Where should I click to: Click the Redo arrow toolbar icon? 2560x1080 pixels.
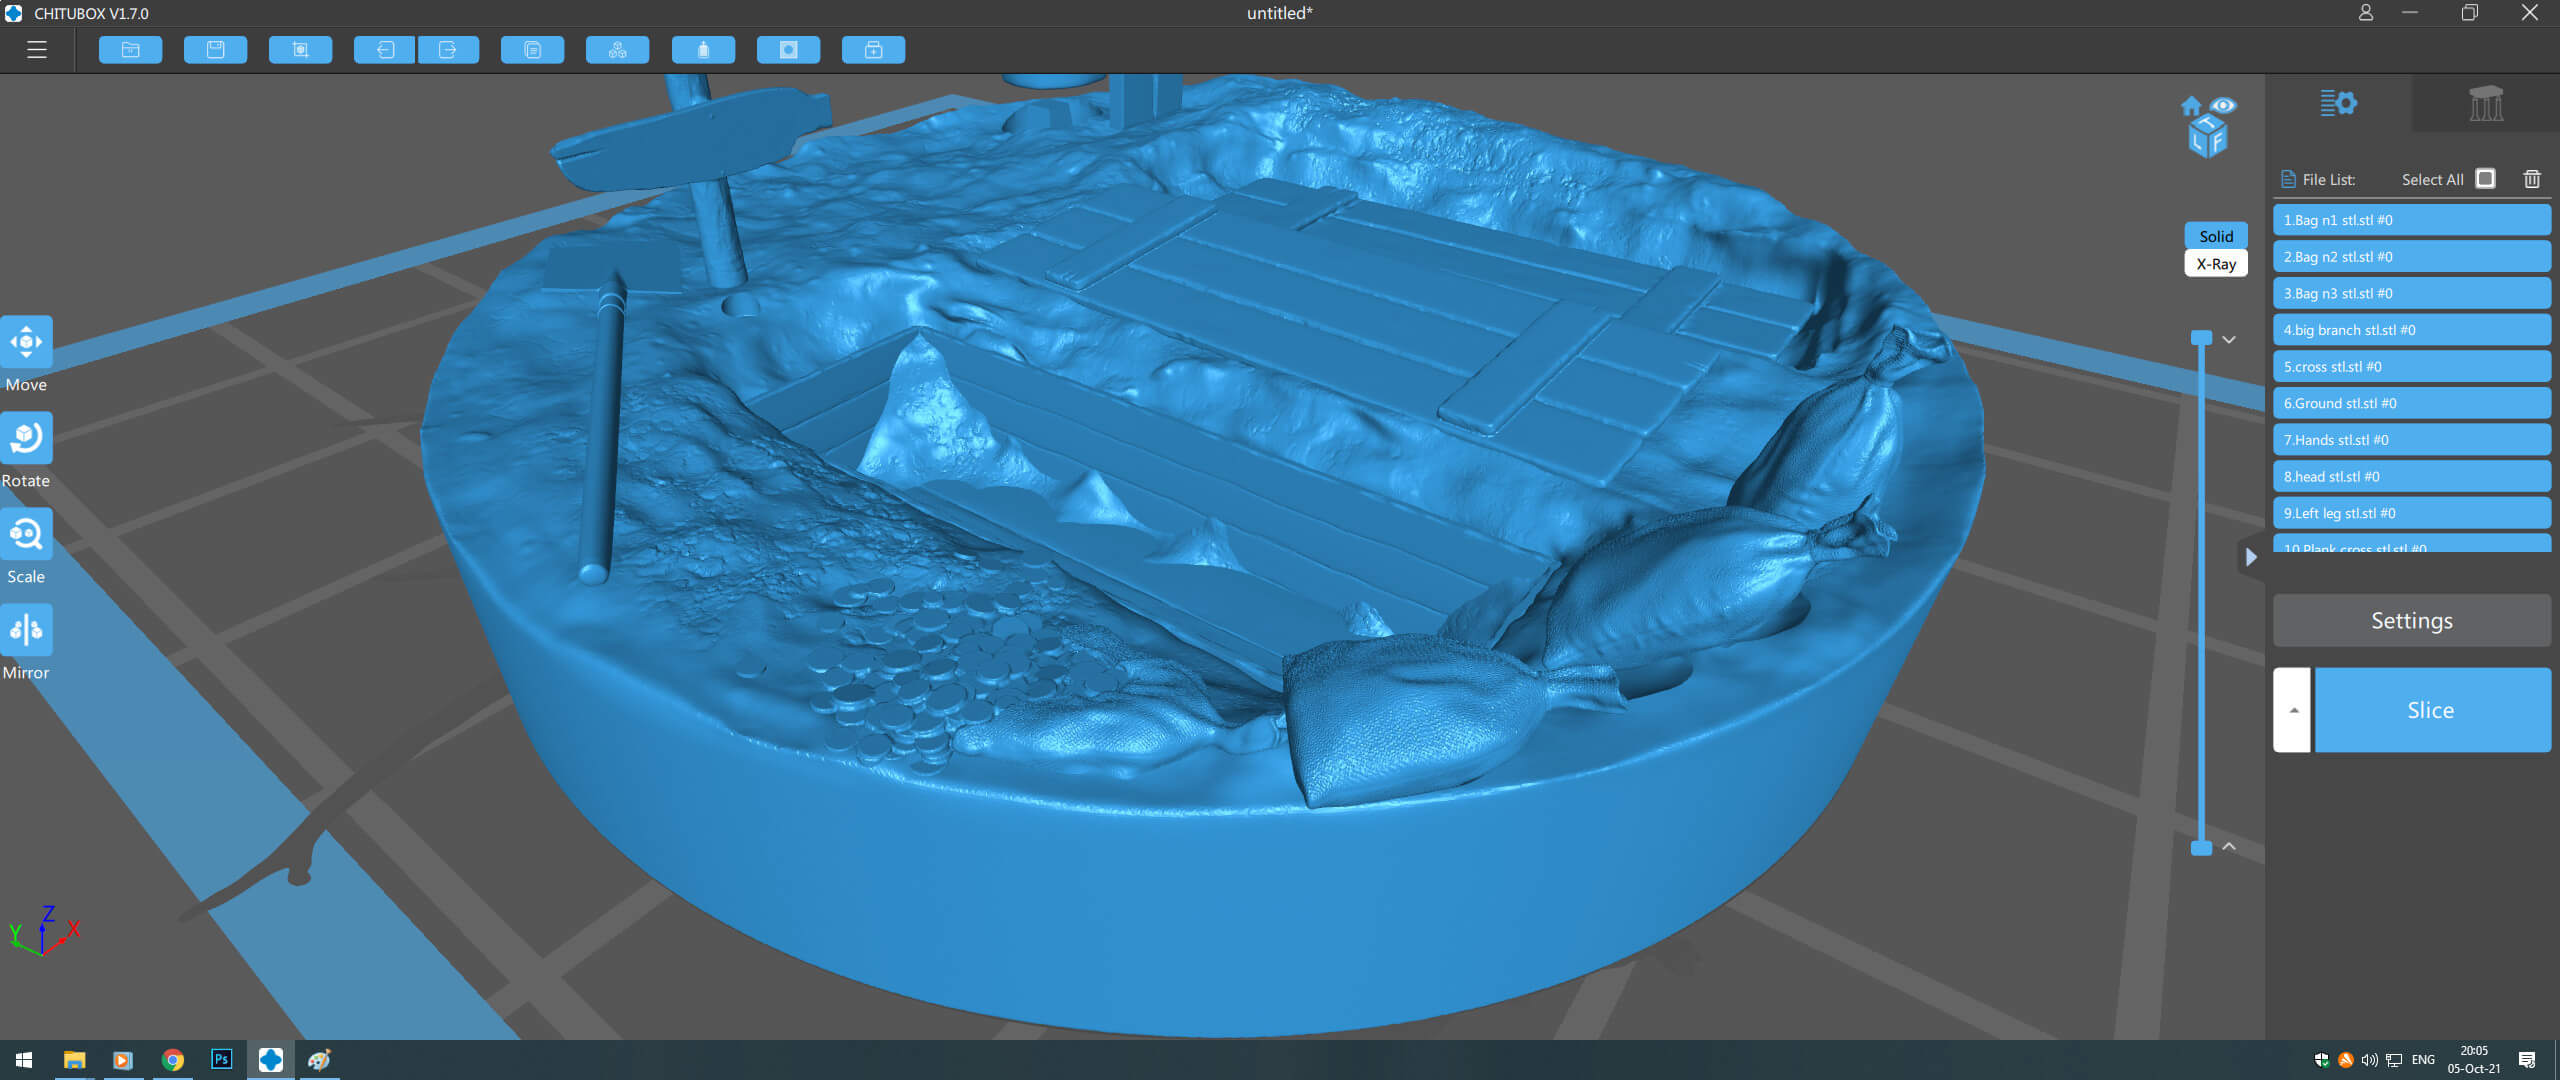tap(448, 50)
